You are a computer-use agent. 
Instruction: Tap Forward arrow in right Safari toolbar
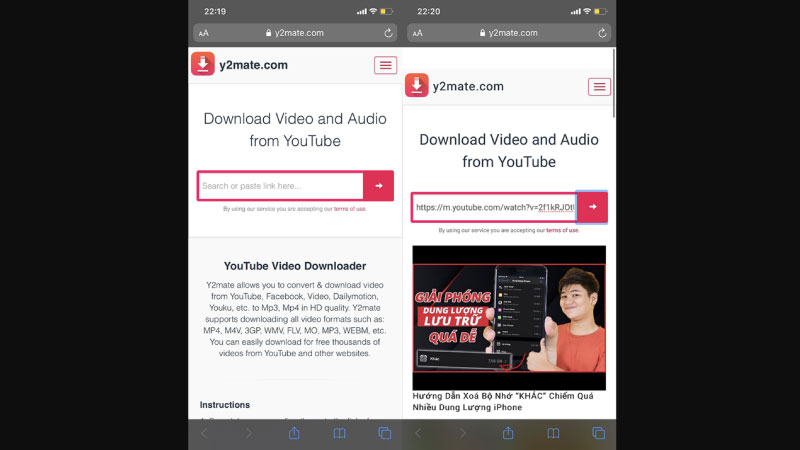point(463,433)
